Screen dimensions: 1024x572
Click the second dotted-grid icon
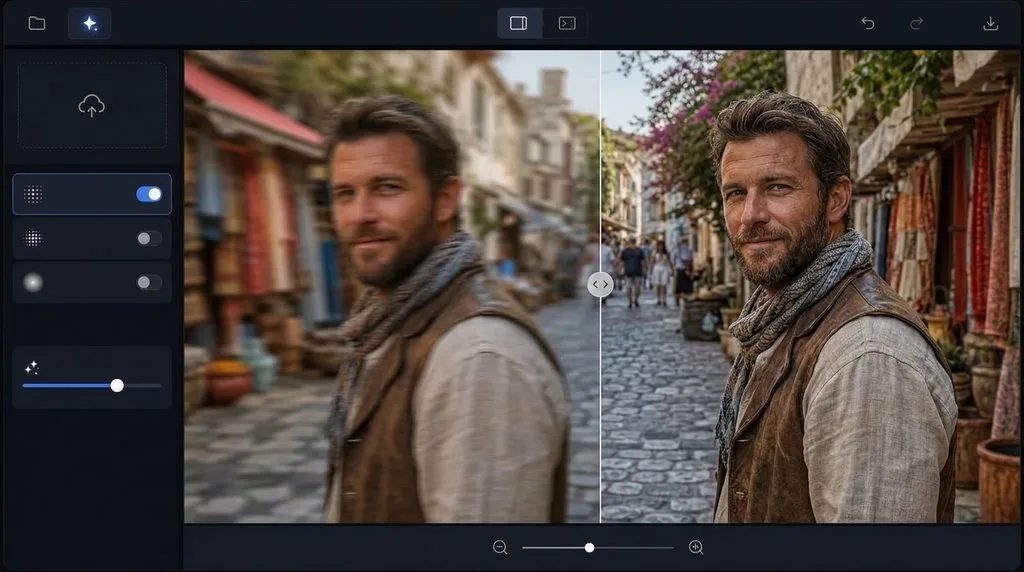point(33,238)
